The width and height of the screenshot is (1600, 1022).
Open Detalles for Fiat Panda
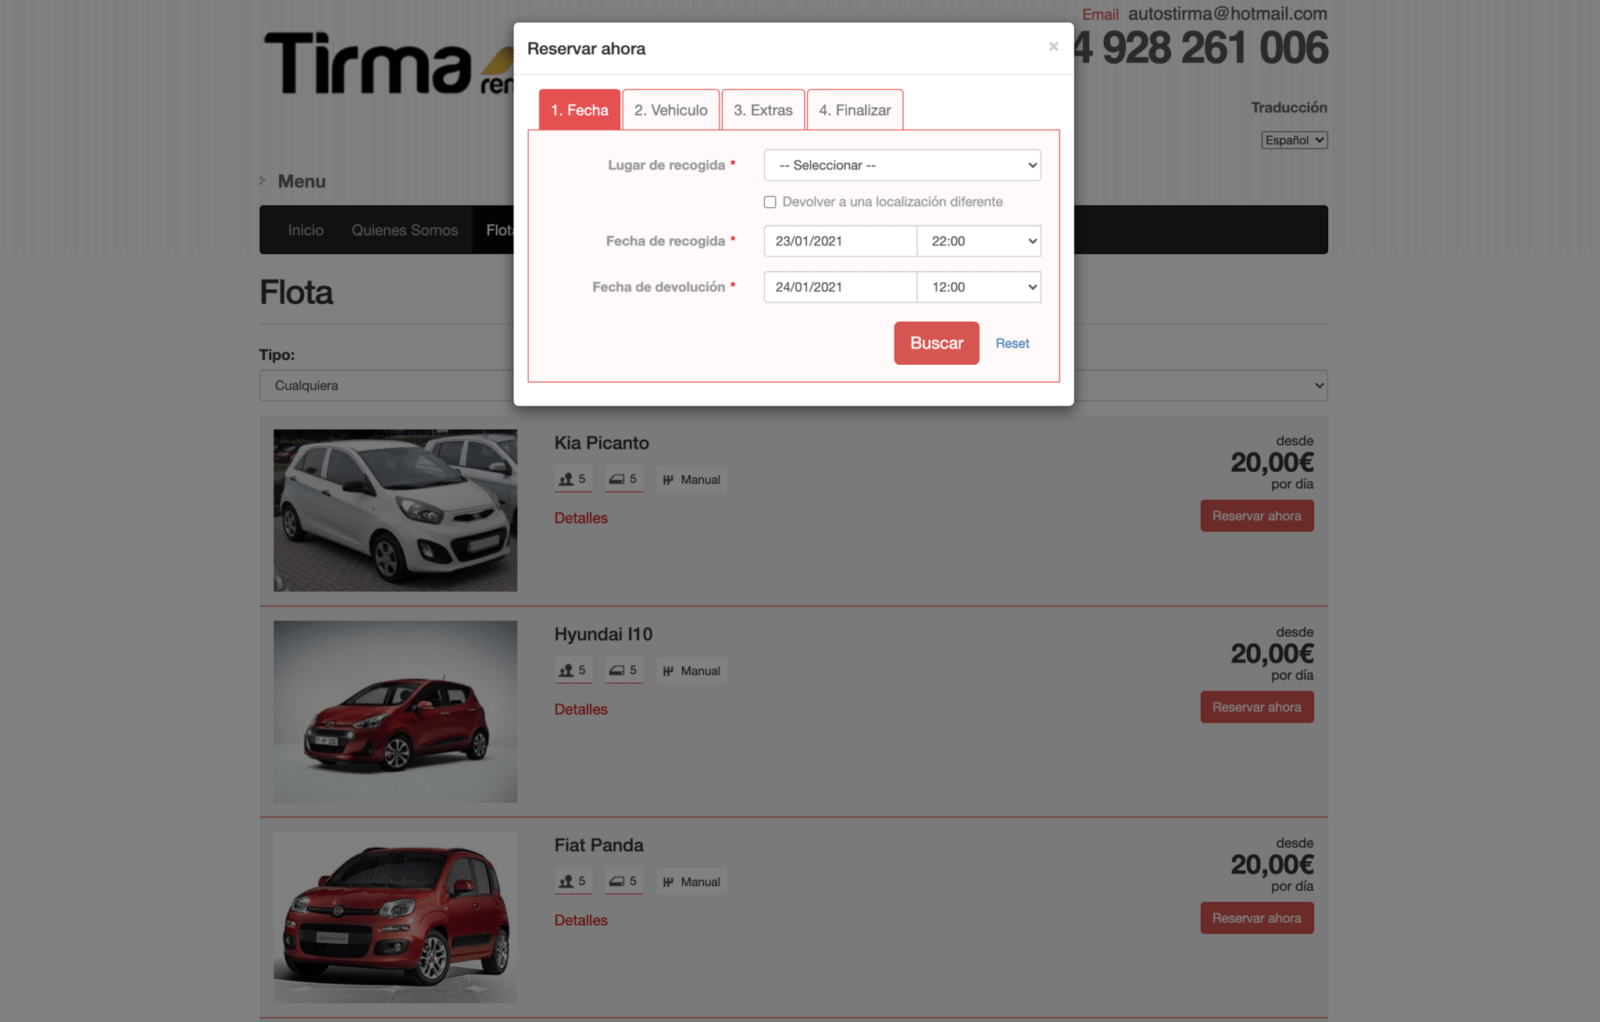(581, 920)
